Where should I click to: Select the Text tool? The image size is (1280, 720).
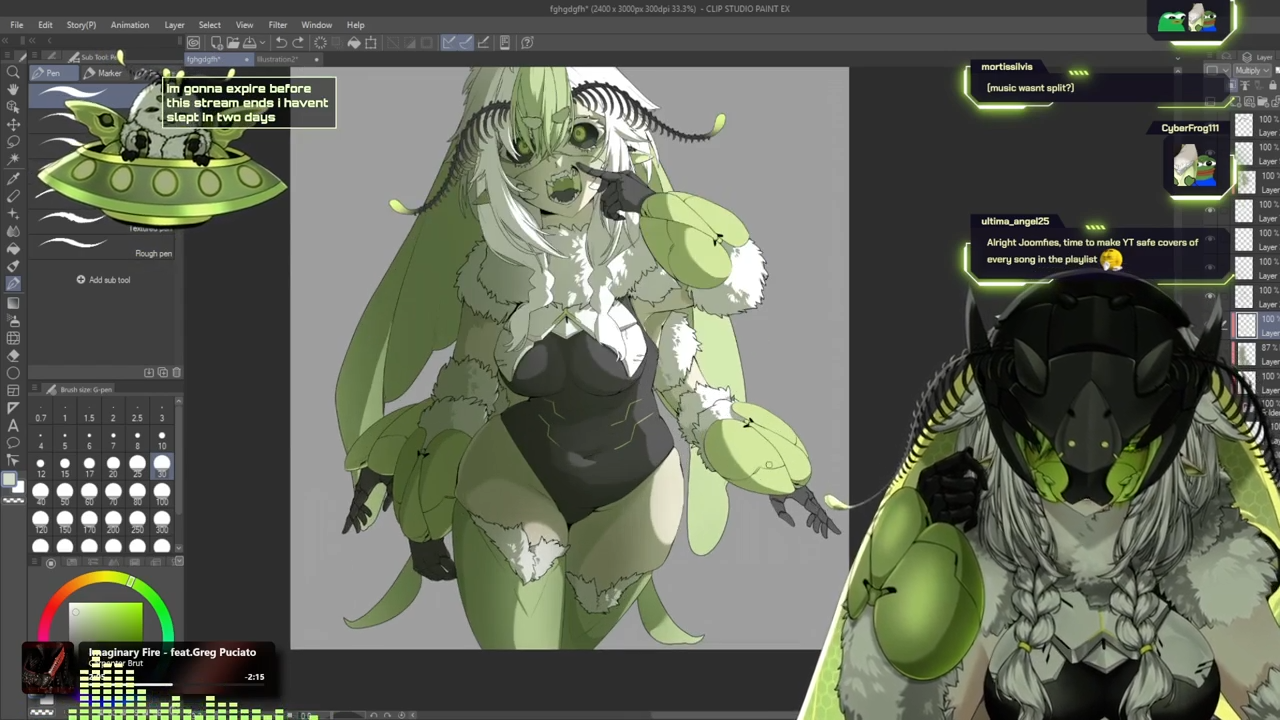[13, 425]
